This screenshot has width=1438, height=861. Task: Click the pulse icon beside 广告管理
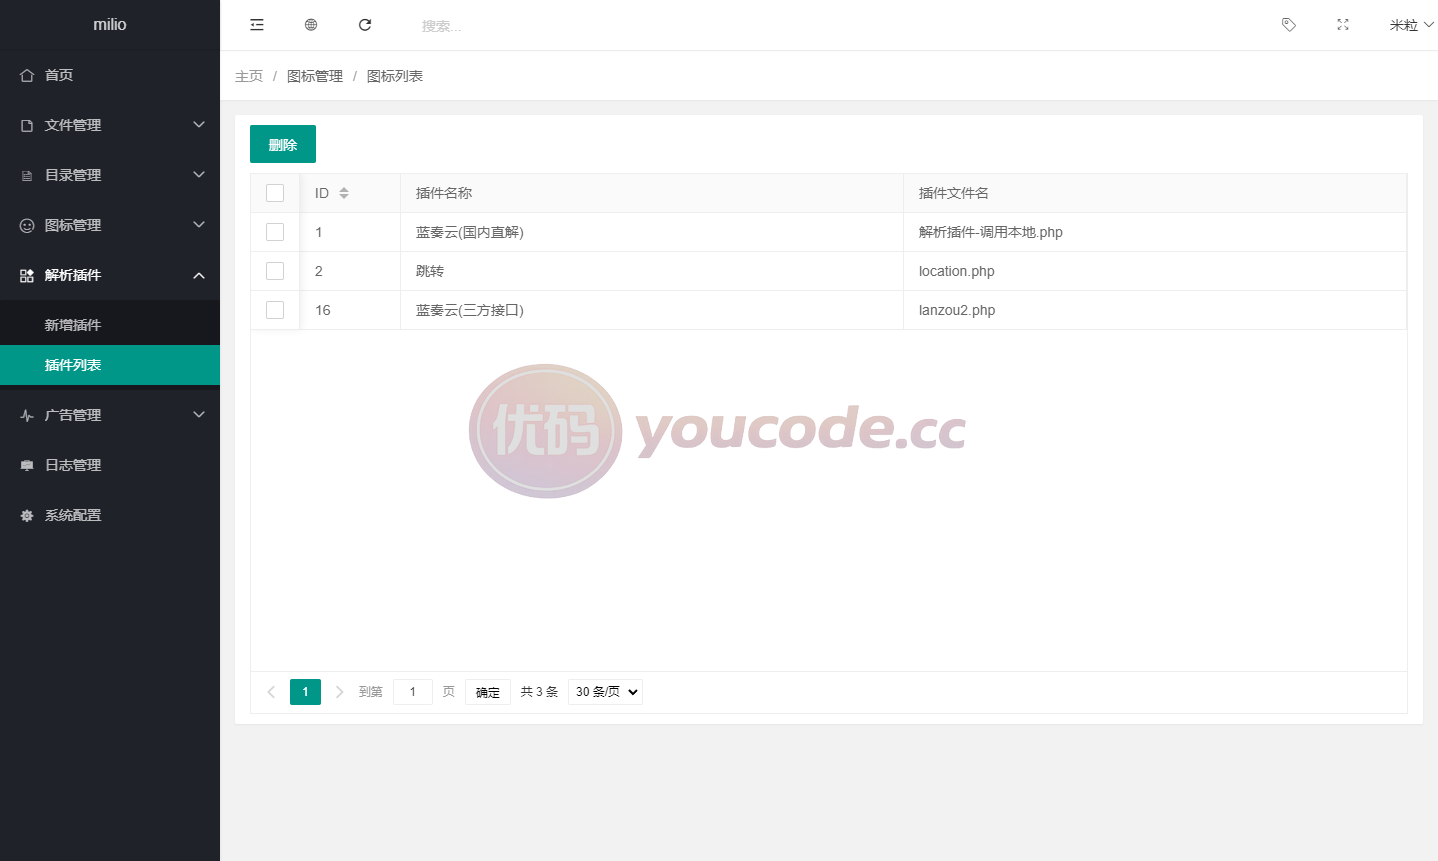coord(27,415)
